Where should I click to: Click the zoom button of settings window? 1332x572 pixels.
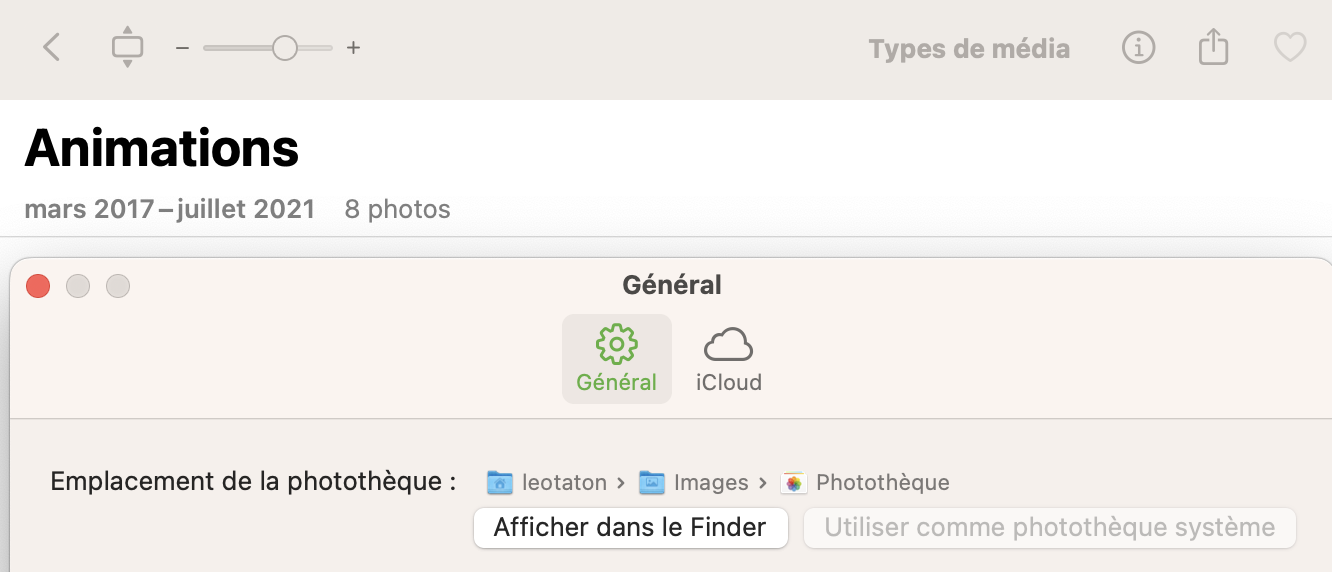118,286
